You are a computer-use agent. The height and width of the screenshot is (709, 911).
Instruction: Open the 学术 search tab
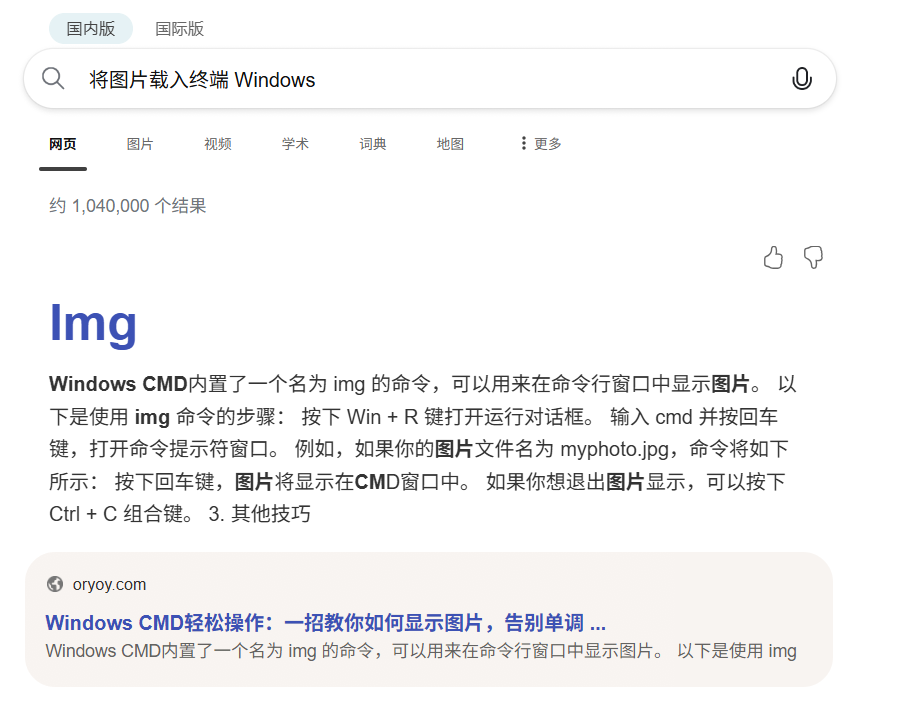295,144
